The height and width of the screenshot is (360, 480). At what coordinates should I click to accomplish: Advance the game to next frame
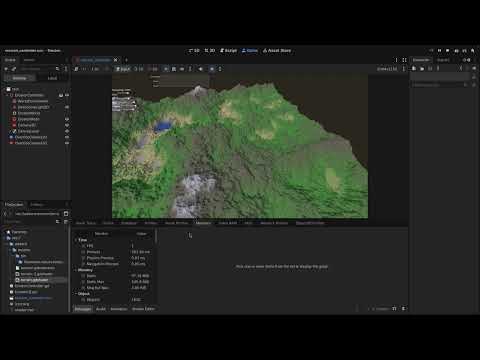pos(84,69)
